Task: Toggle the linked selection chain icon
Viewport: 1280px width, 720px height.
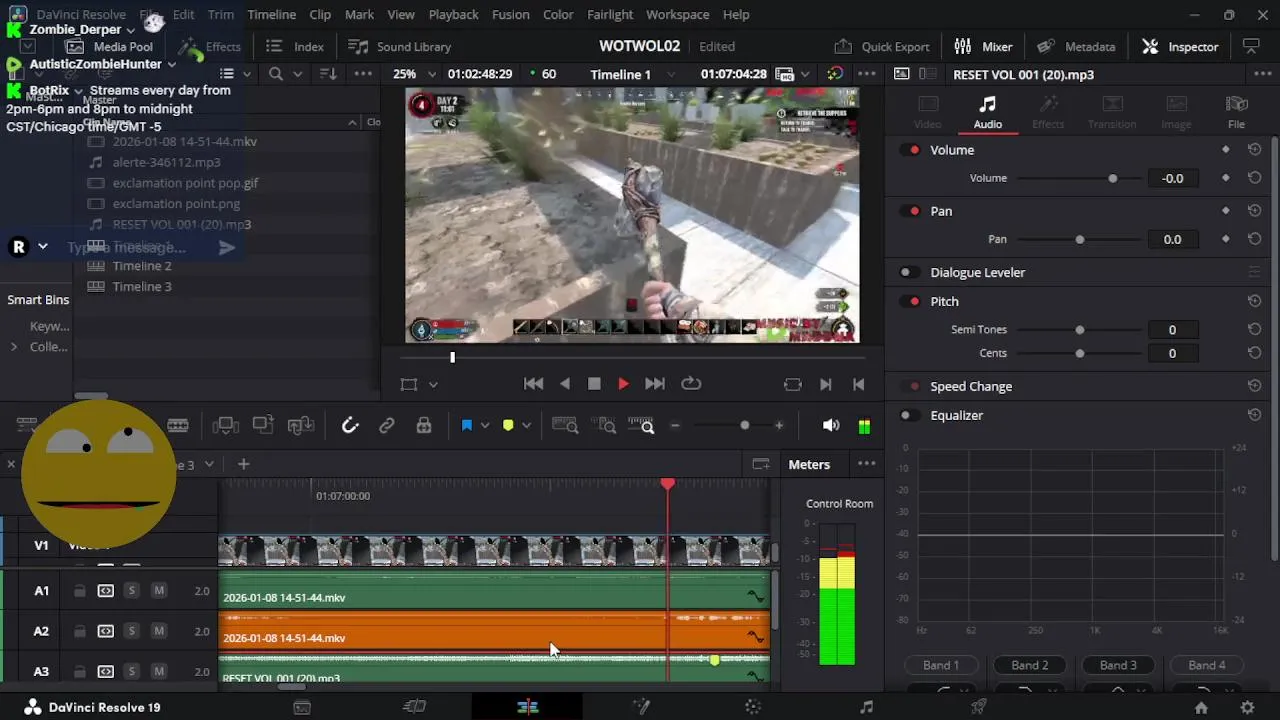Action: 387,426
